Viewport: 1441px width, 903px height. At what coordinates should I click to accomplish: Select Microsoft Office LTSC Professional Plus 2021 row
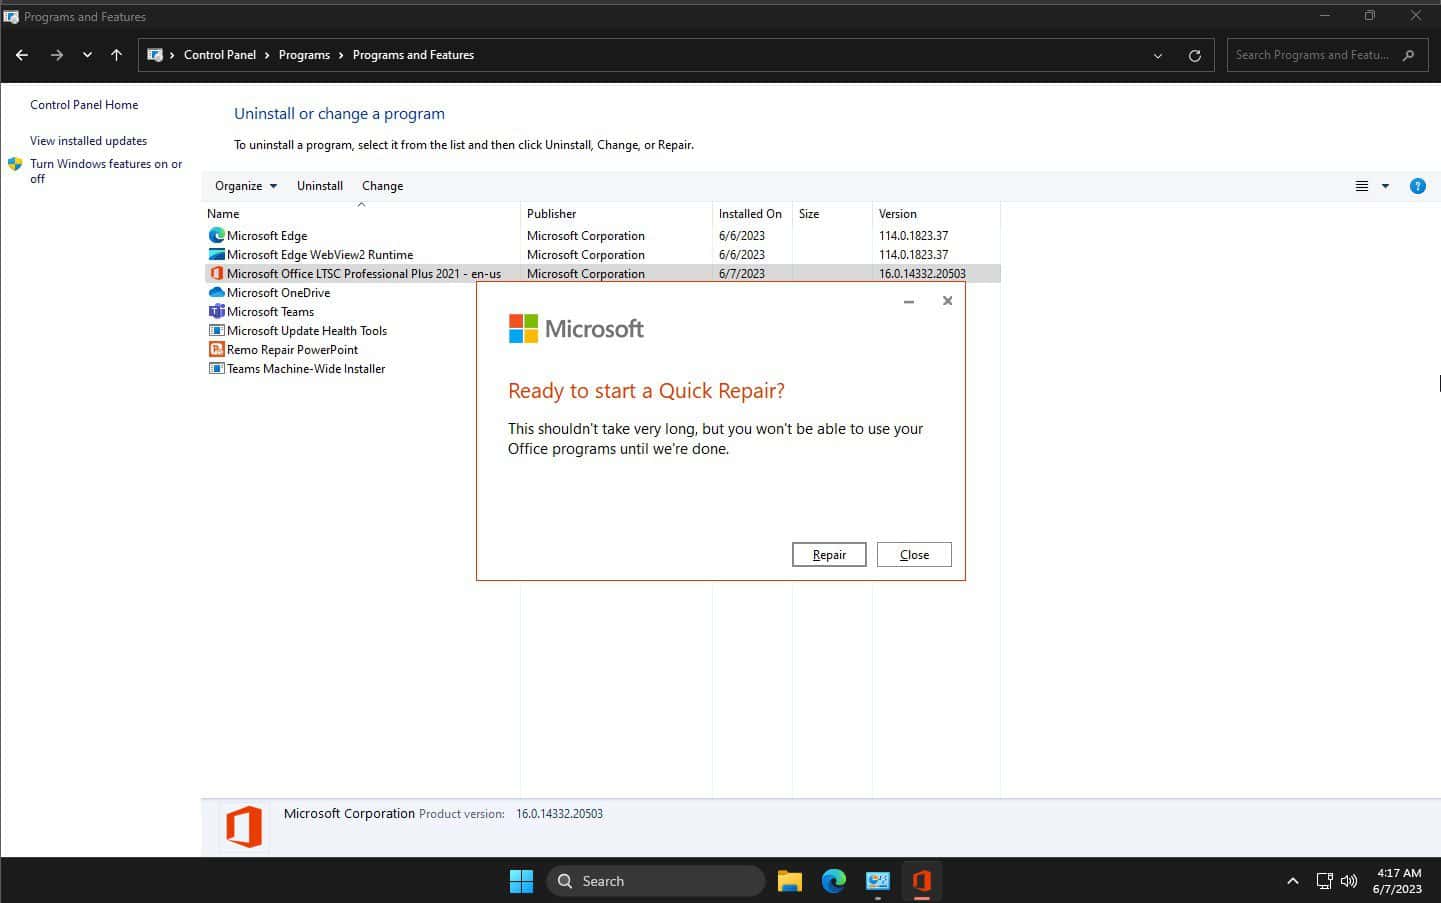(x=602, y=274)
